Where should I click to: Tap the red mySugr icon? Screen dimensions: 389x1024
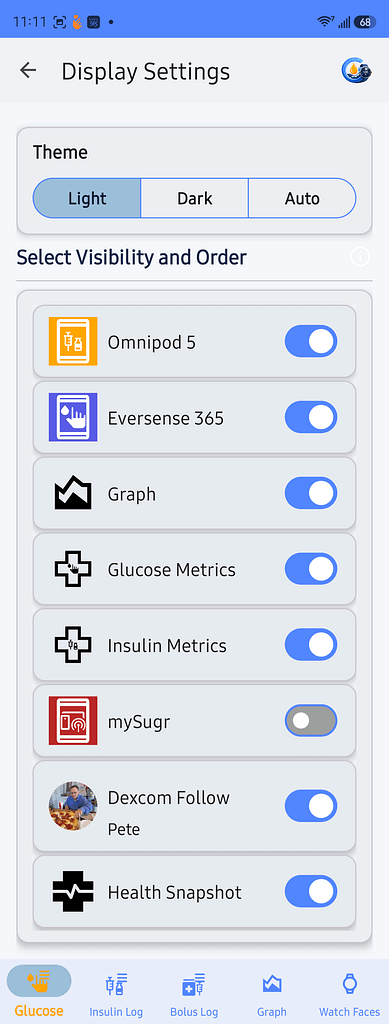pos(73,720)
